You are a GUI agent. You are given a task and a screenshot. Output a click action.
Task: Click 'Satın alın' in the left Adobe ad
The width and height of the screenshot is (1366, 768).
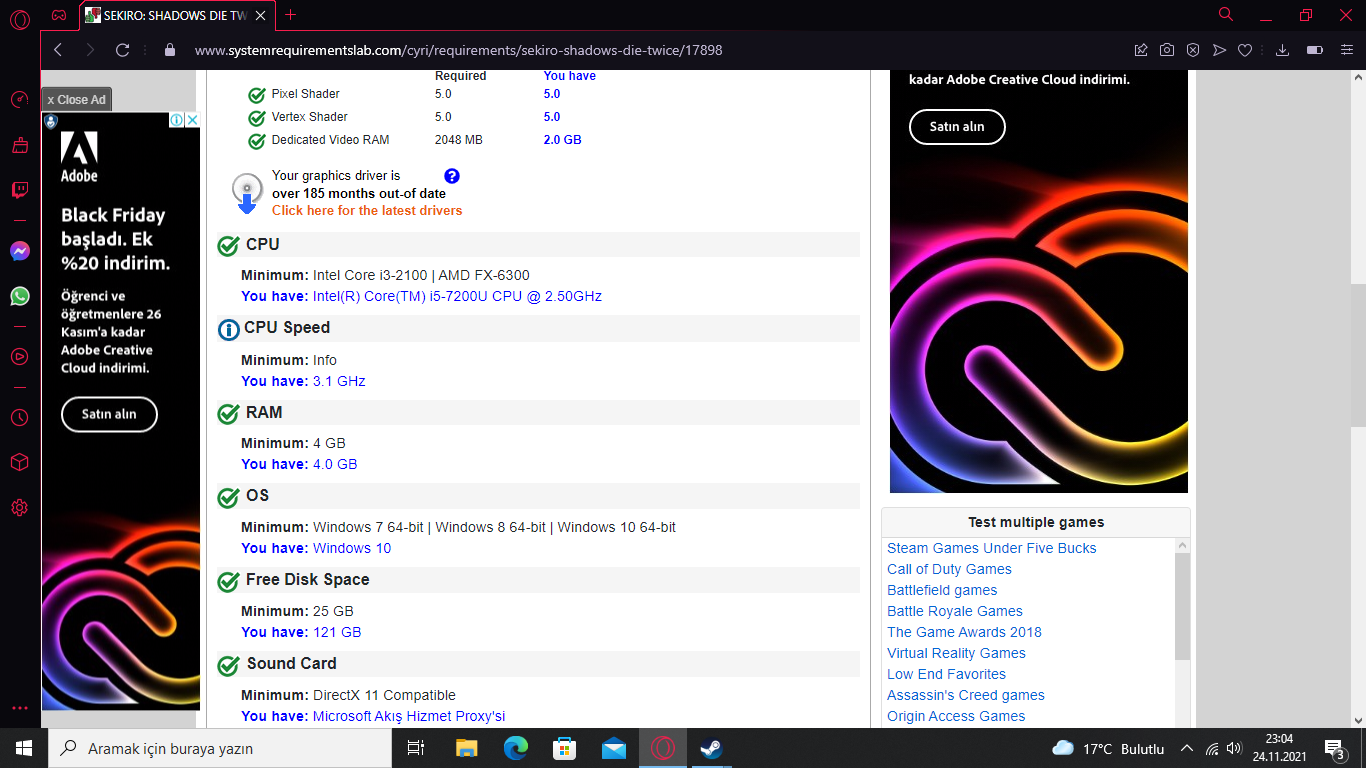(x=109, y=414)
